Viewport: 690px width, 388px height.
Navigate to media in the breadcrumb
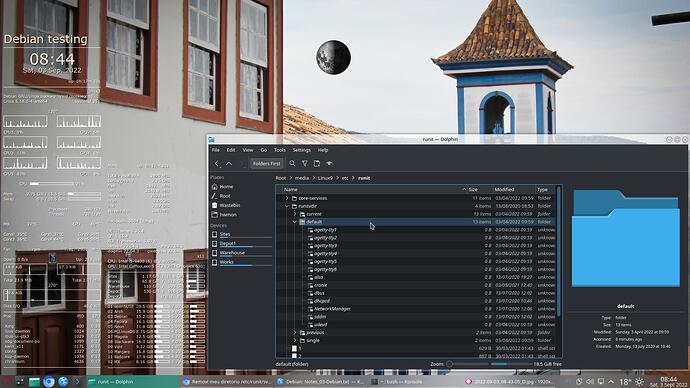[302, 178]
